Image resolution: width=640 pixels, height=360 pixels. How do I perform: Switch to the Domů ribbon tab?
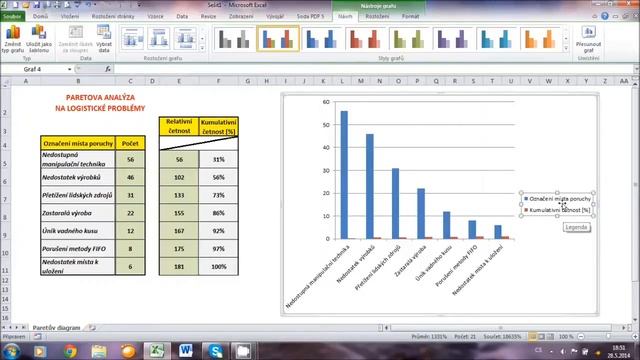pos(40,16)
